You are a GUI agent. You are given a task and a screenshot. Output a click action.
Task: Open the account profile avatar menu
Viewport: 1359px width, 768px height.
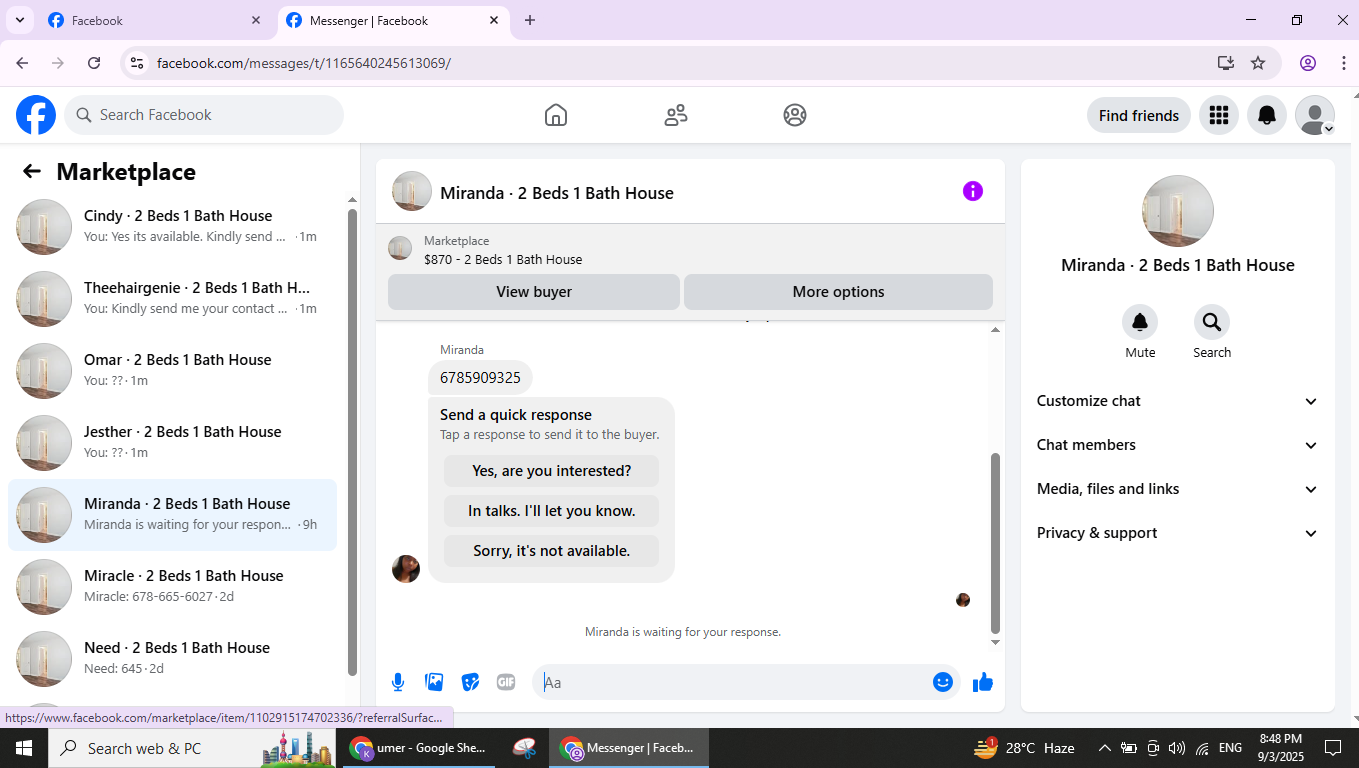tap(1315, 115)
